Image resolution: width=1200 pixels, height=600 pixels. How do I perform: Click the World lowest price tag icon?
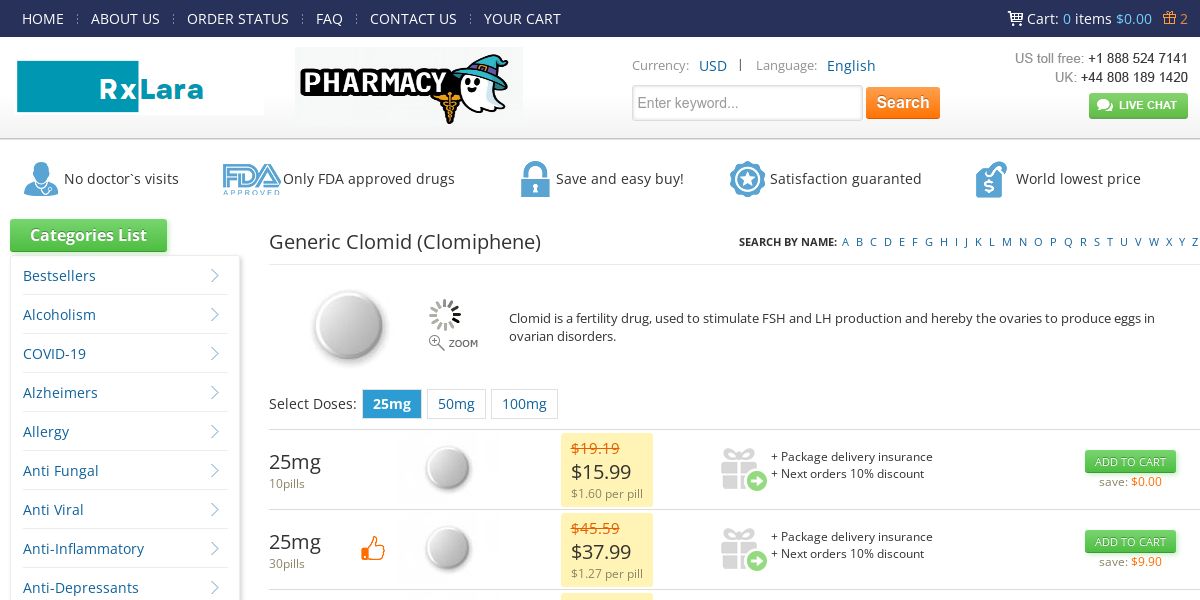990,179
